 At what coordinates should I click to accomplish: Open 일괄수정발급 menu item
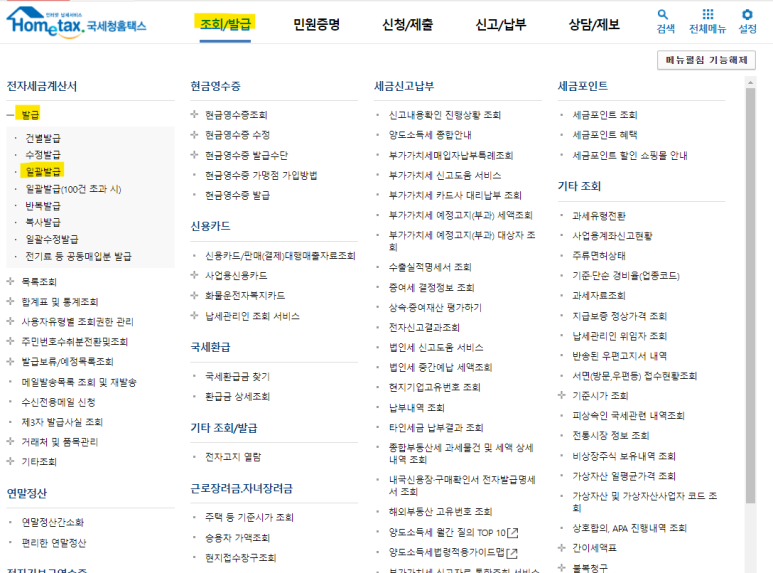coord(52,239)
